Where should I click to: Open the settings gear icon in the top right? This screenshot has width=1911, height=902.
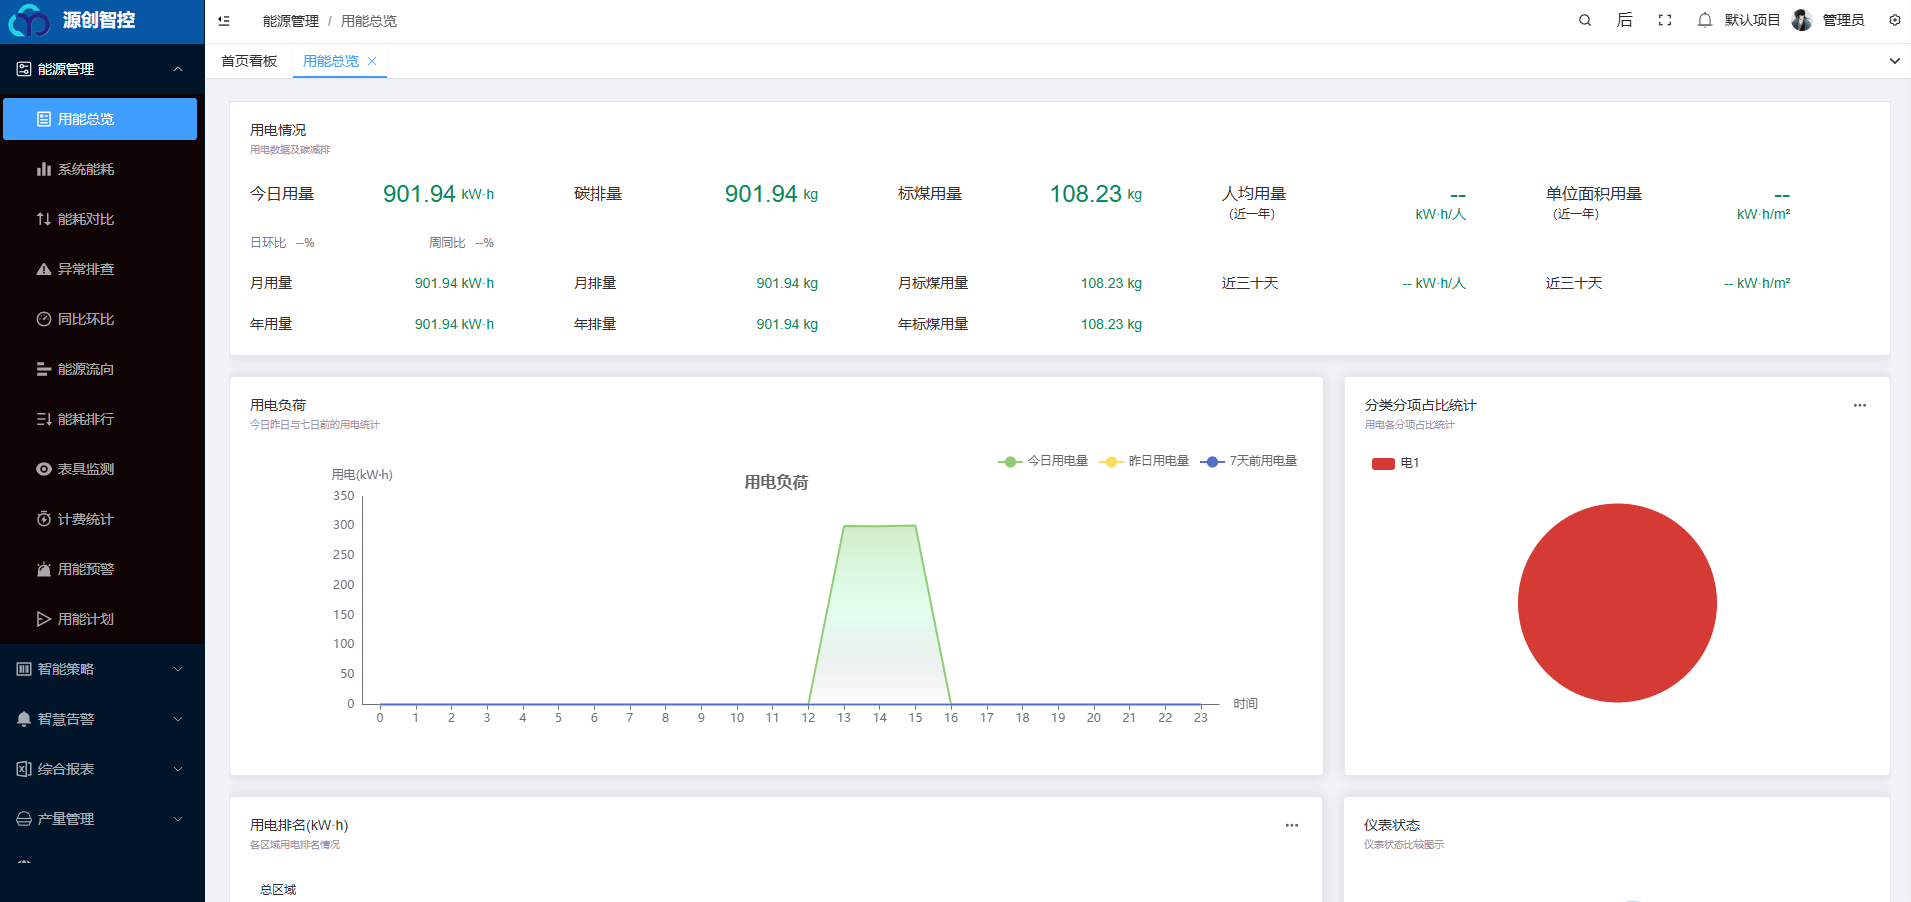[x=1894, y=20]
